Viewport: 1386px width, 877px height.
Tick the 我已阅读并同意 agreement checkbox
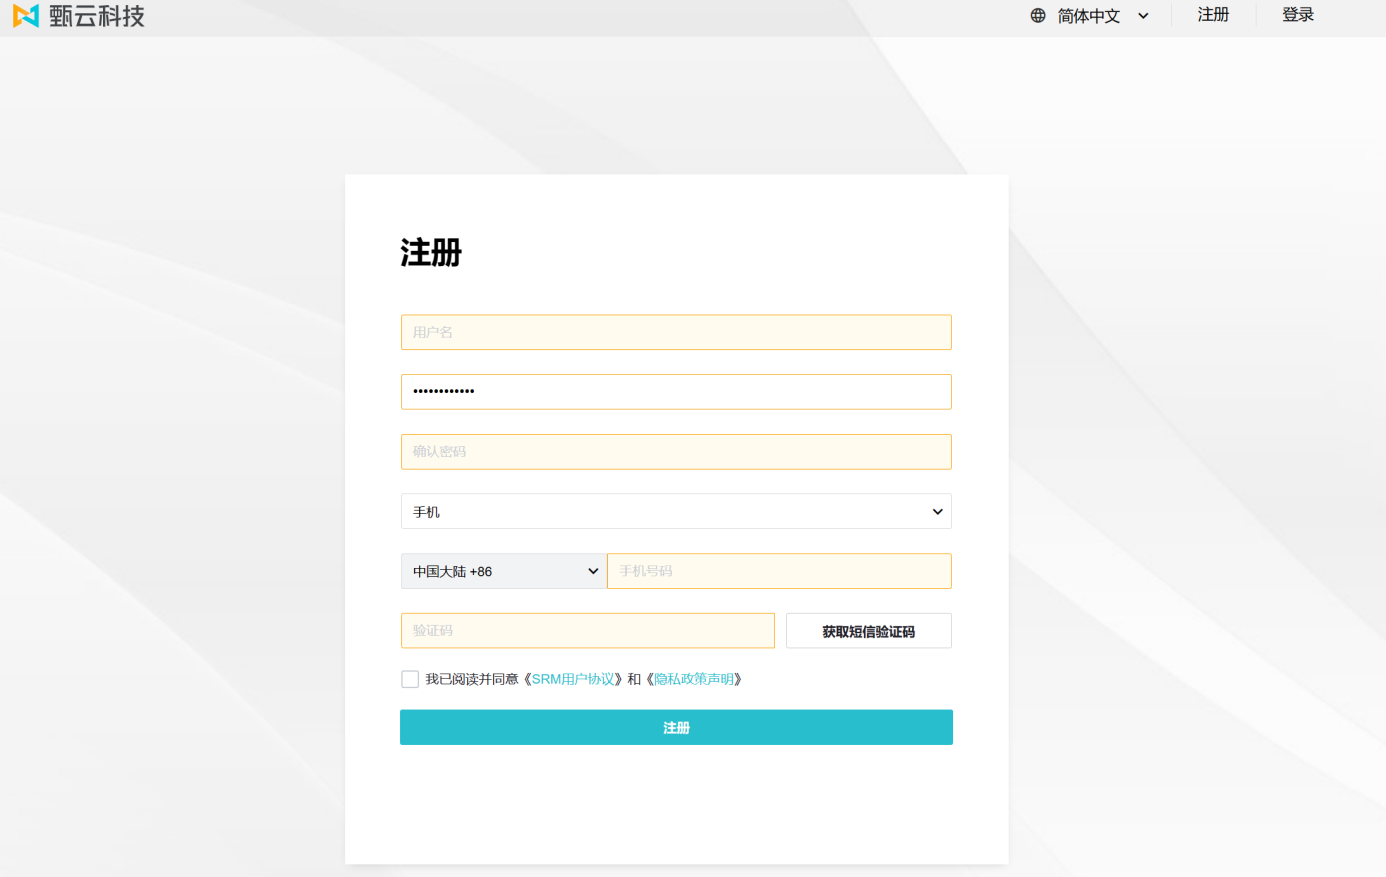[x=410, y=679]
